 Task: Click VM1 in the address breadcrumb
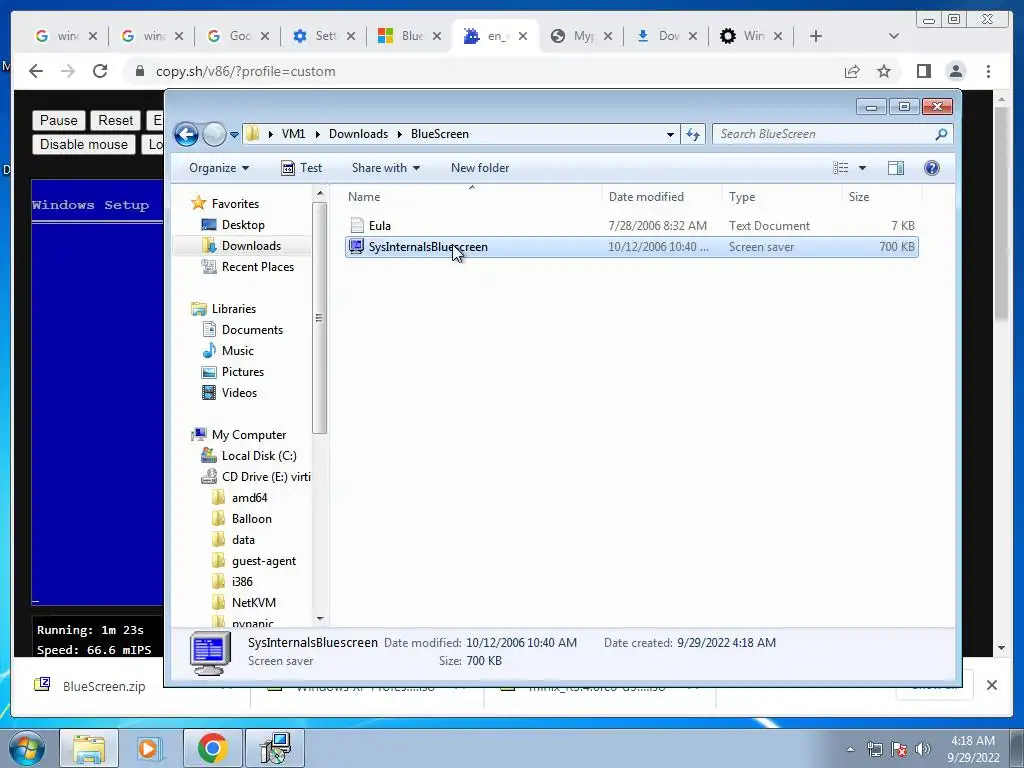click(x=293, y=134)
